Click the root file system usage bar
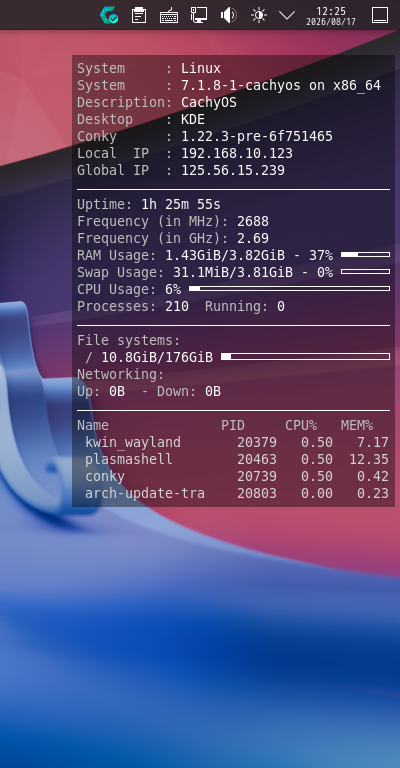Screen dimensions: 400x768 (x=306, y=357)
